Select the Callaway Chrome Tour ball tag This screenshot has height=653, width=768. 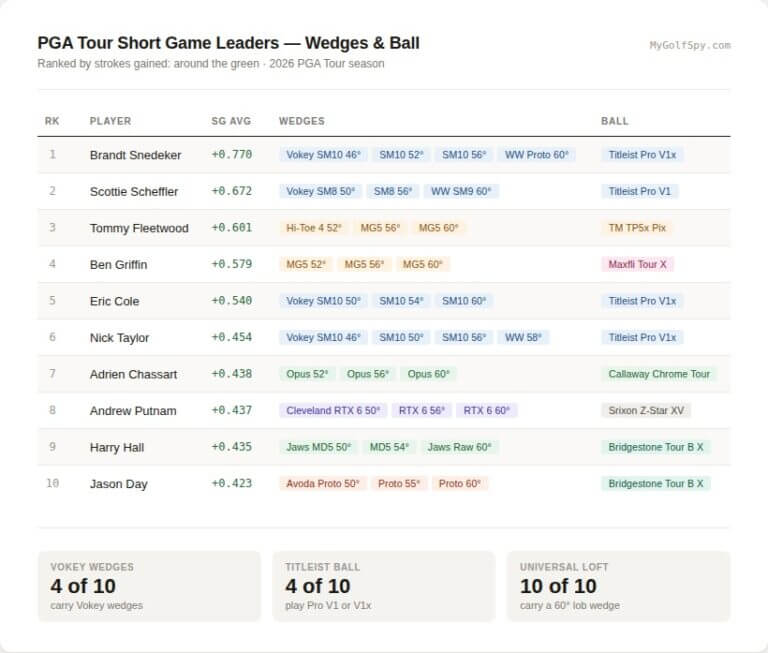pyautogui.click(x=659, y=374)
